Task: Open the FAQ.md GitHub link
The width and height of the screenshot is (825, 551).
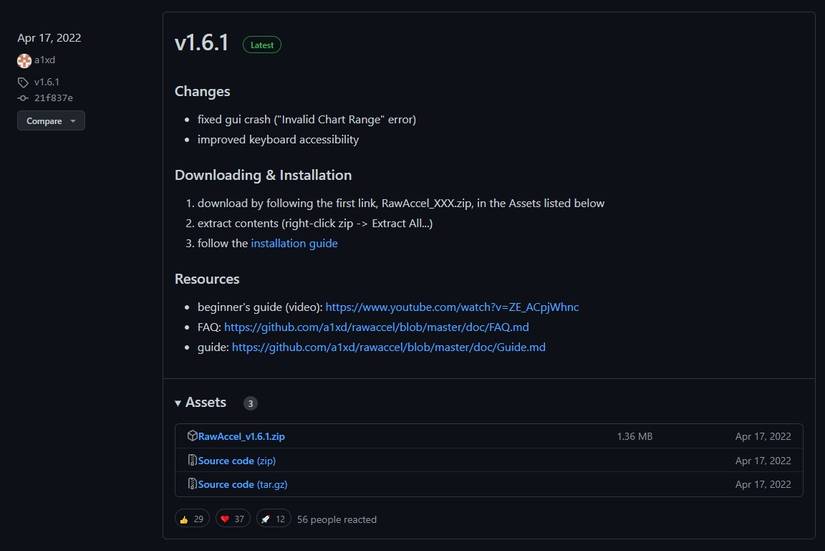Action: click(376, 327)
